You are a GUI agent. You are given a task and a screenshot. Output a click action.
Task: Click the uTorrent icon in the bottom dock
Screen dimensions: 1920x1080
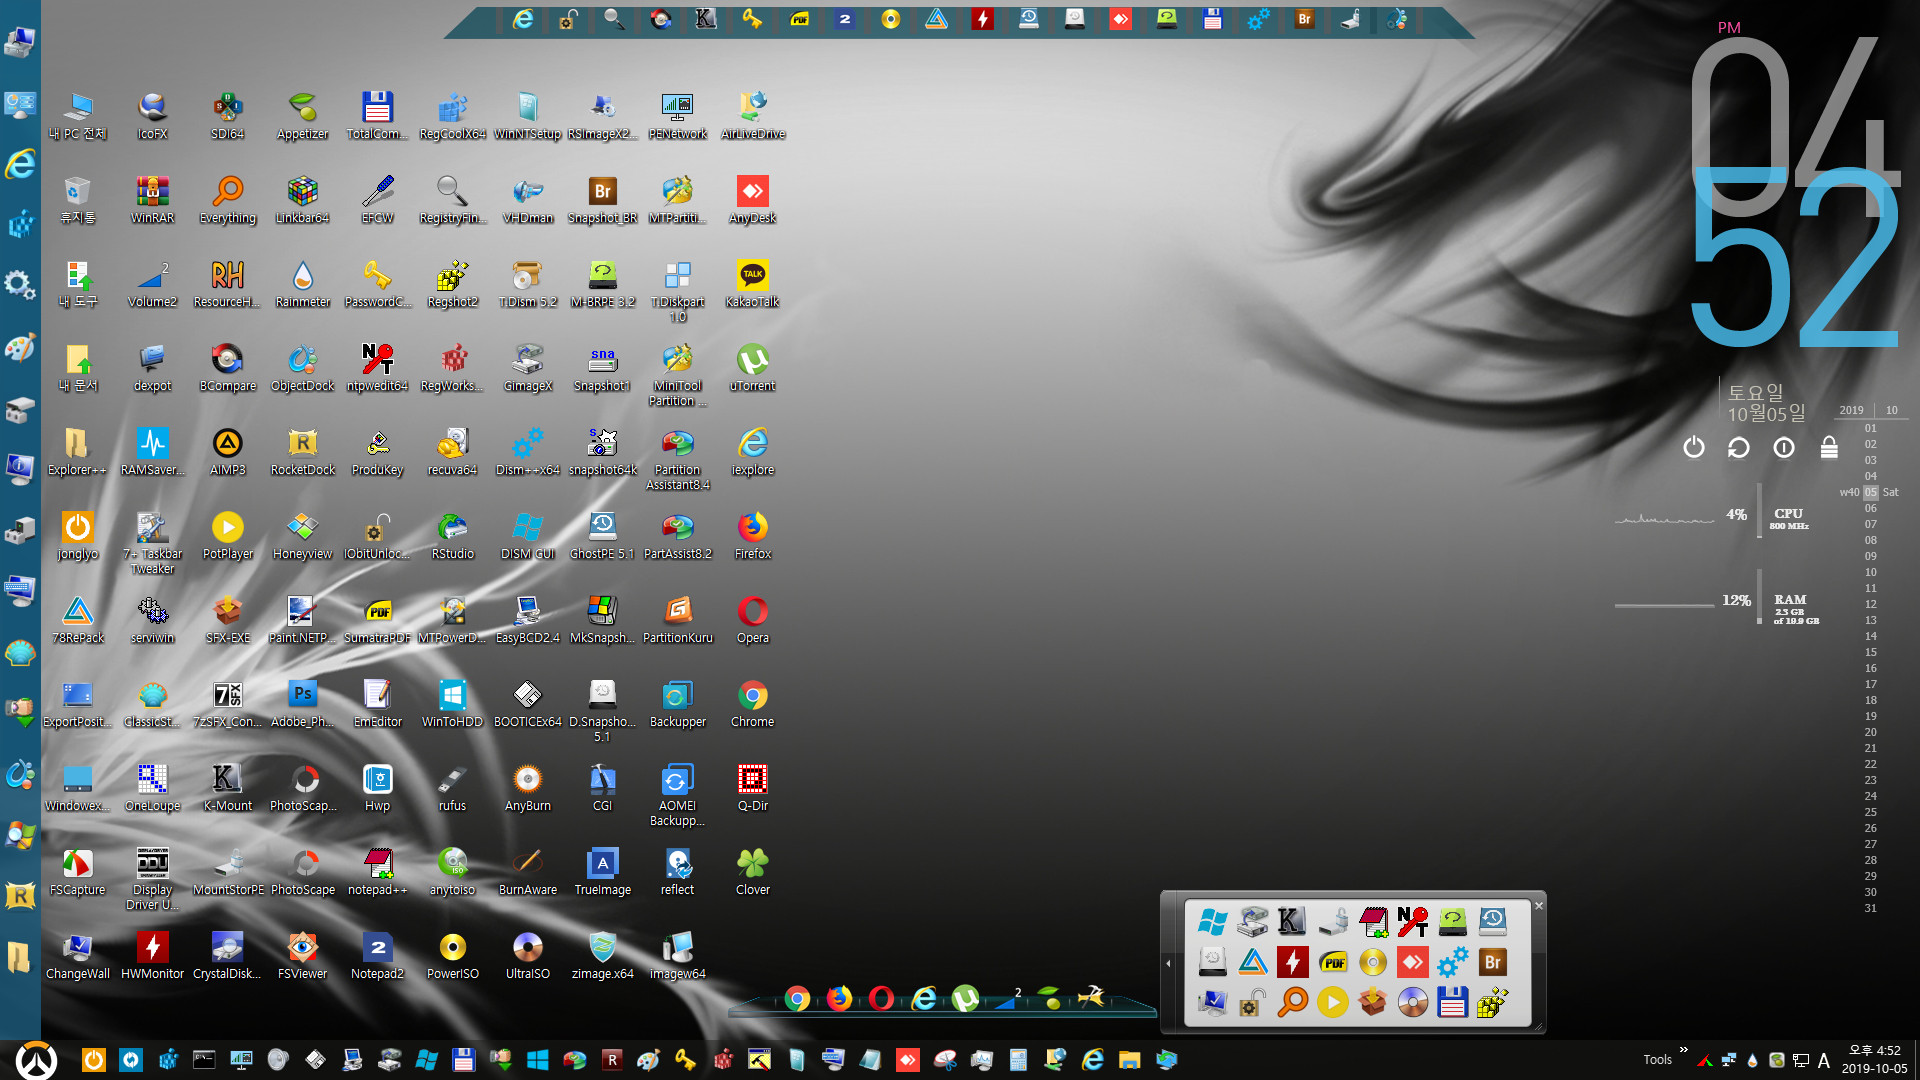click(965, 998)
